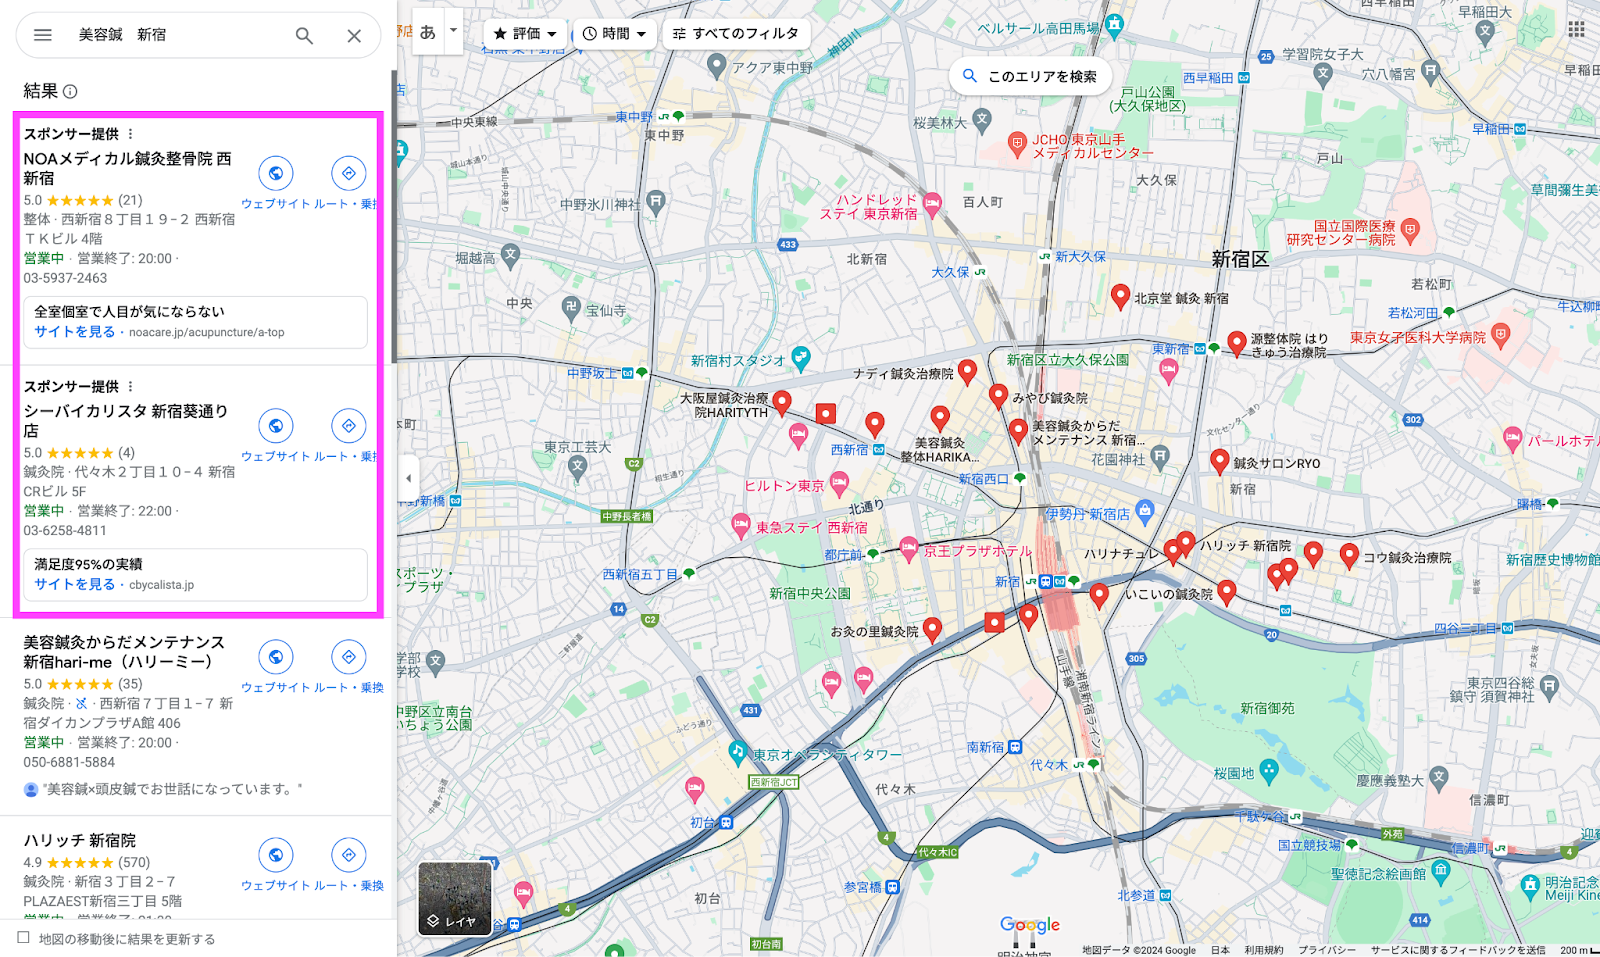Select 北京堂 鍼灸 新宿 map pin
This screenshot has width=1600, height=957.
(1120, 296)
